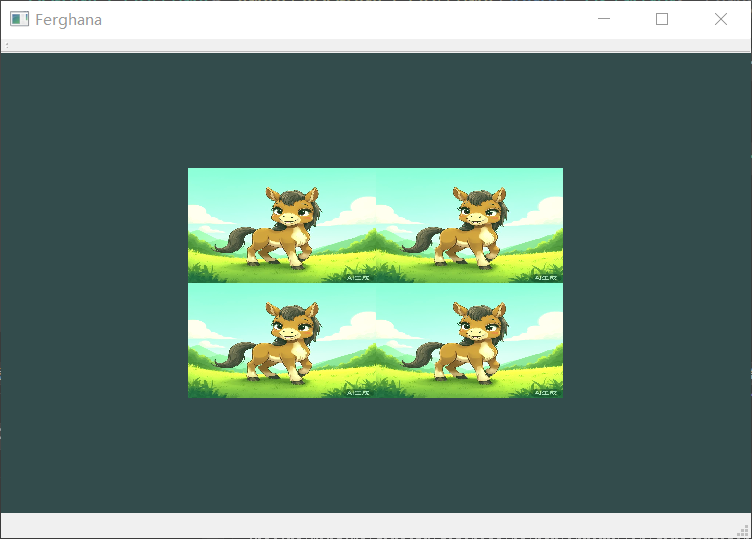752x539 pixels.
Task: Click the Ferghana app icon in title bar
Action: pos(20,19)
